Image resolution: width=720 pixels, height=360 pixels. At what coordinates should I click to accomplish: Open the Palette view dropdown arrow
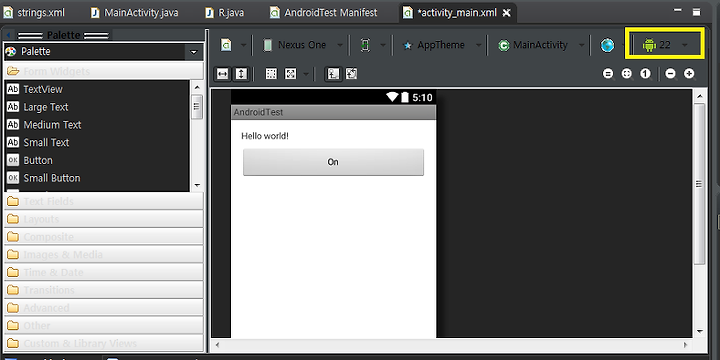pos(194,52)
